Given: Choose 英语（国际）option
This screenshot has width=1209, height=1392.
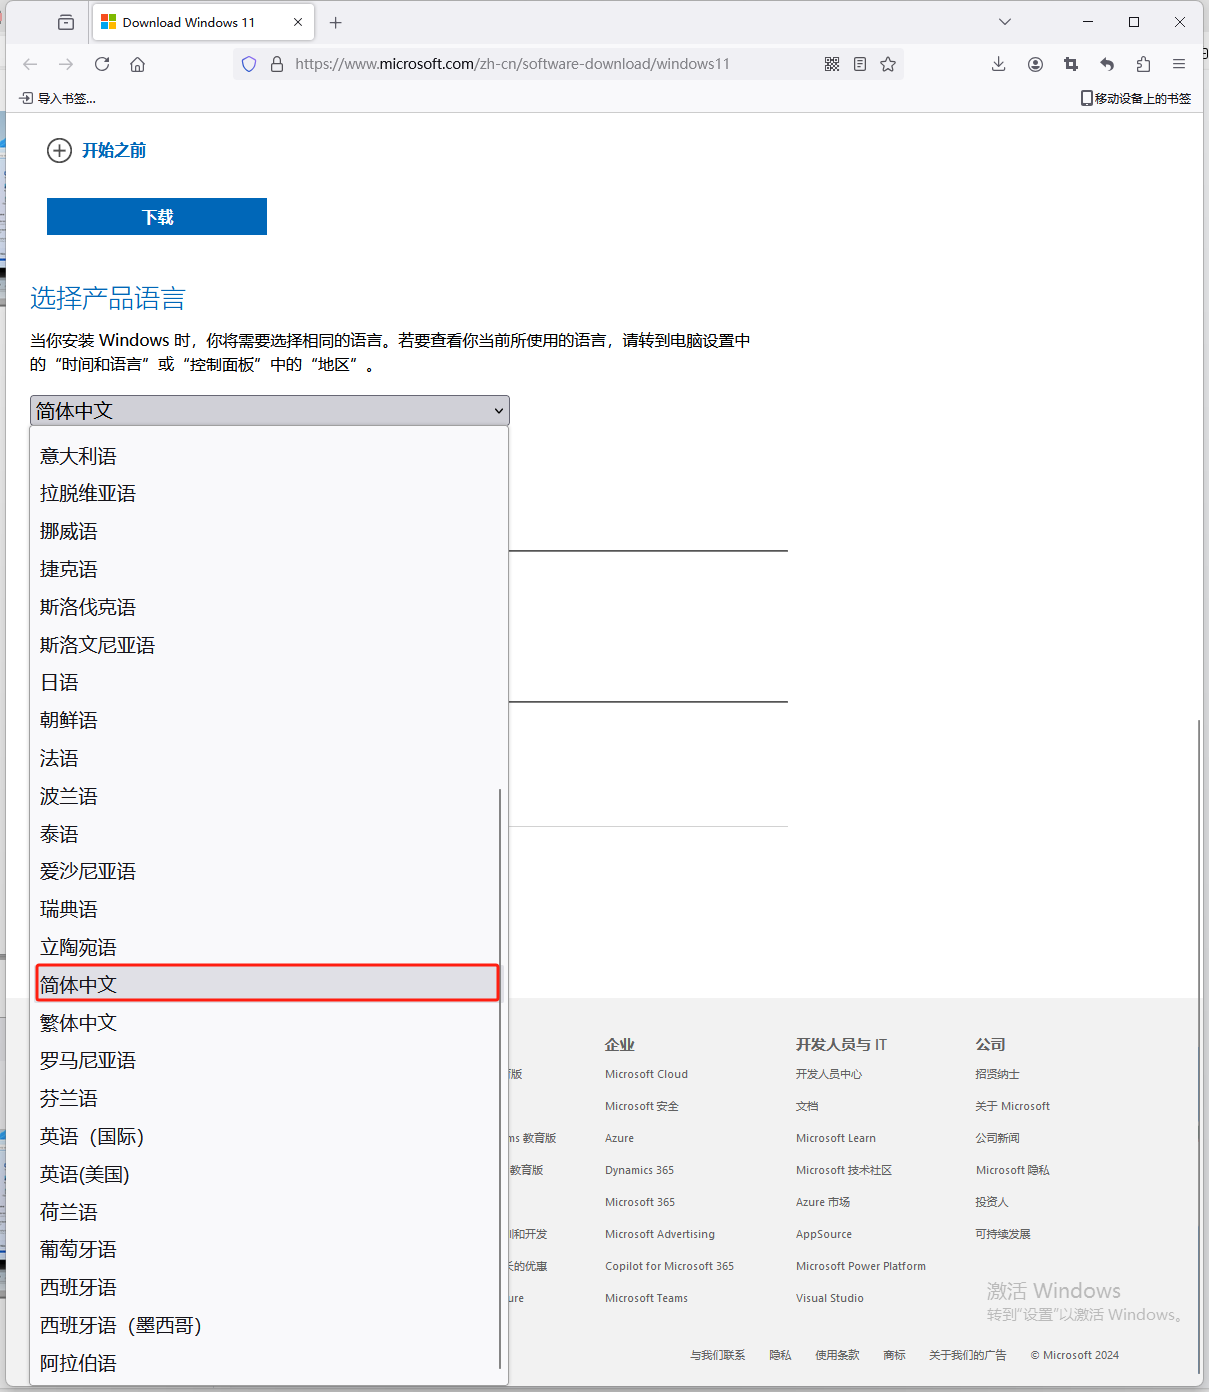Looking at the screenshot, I should coord(265,1136).
